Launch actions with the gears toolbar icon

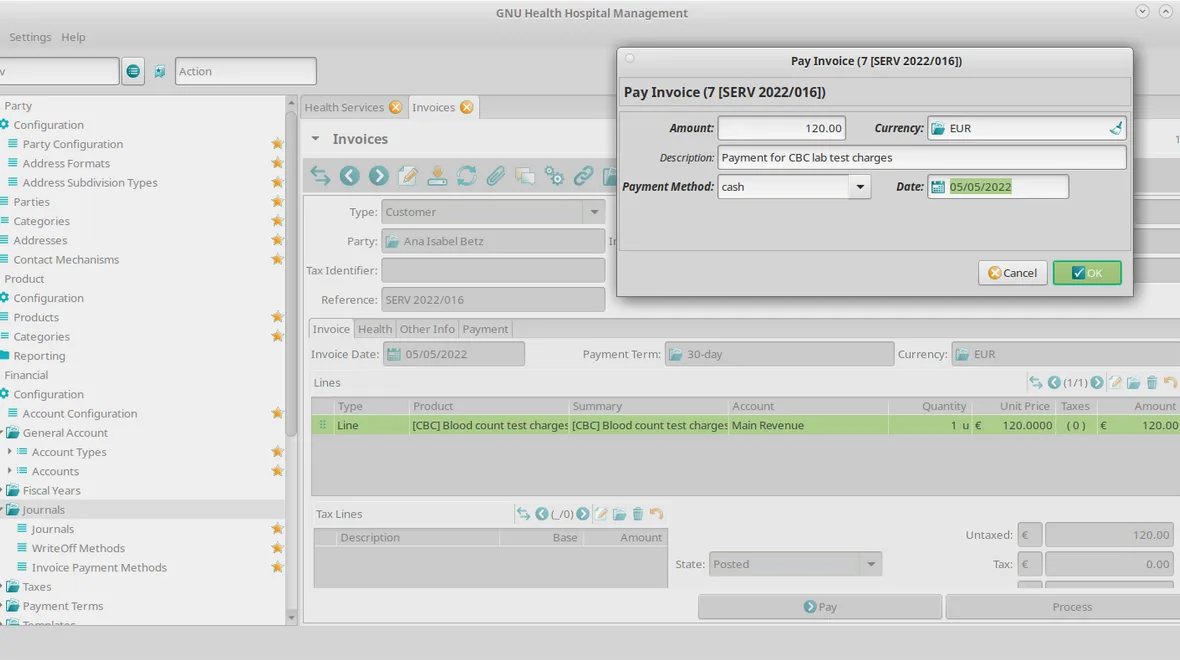tap(554, 176)
